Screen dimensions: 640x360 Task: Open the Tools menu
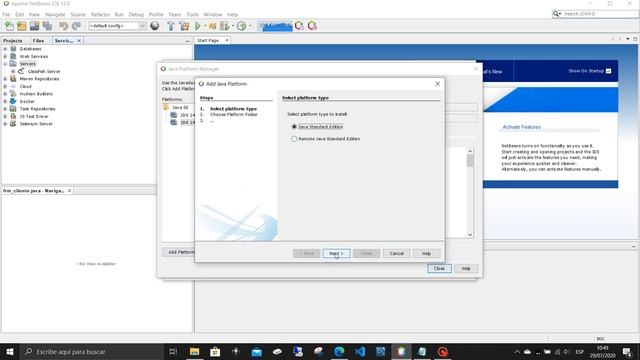tap(193, 14)
